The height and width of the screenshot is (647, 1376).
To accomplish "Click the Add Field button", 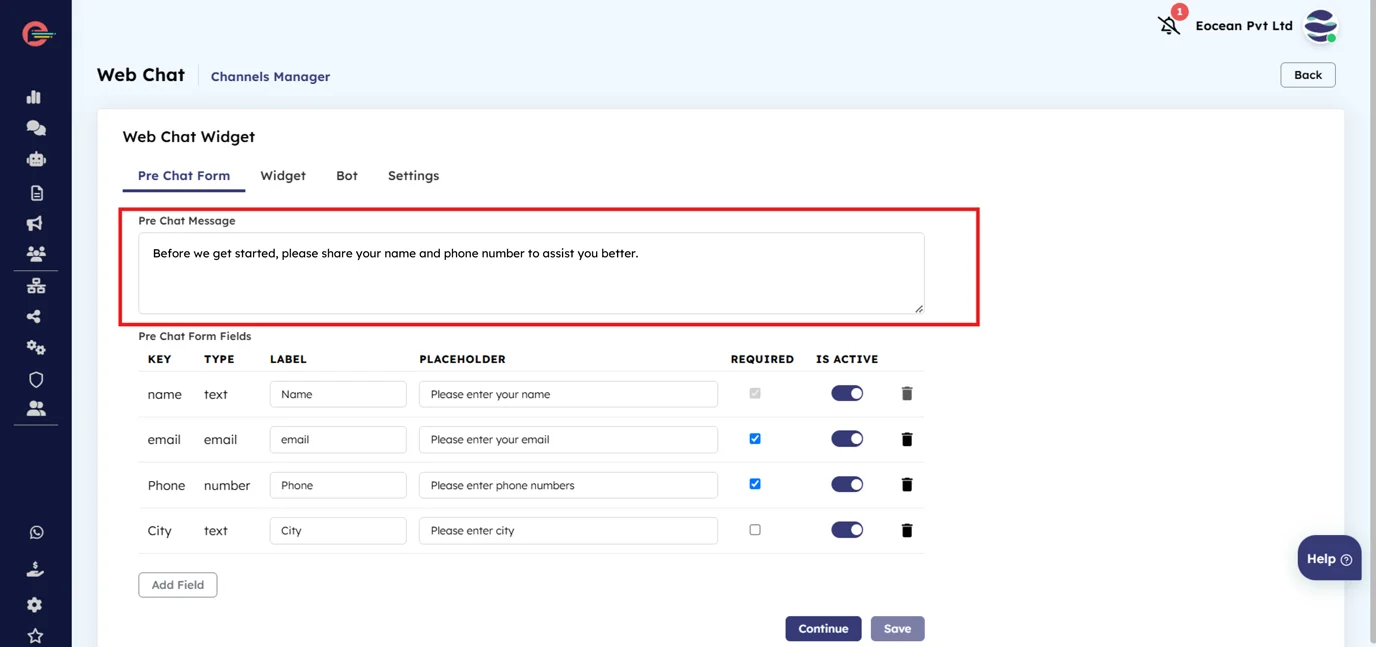I will point(178,585).
